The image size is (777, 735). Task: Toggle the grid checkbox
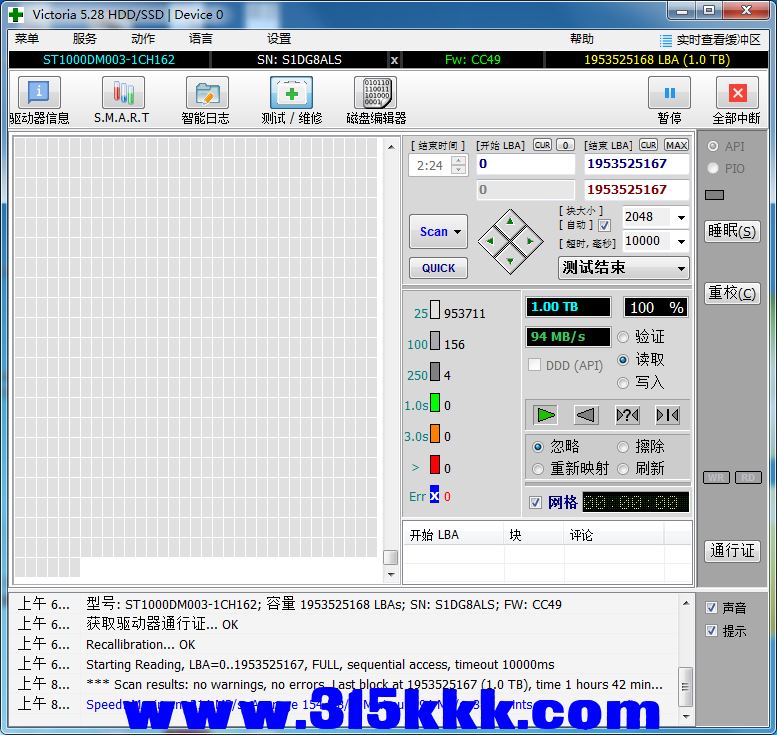pos(535,503)
